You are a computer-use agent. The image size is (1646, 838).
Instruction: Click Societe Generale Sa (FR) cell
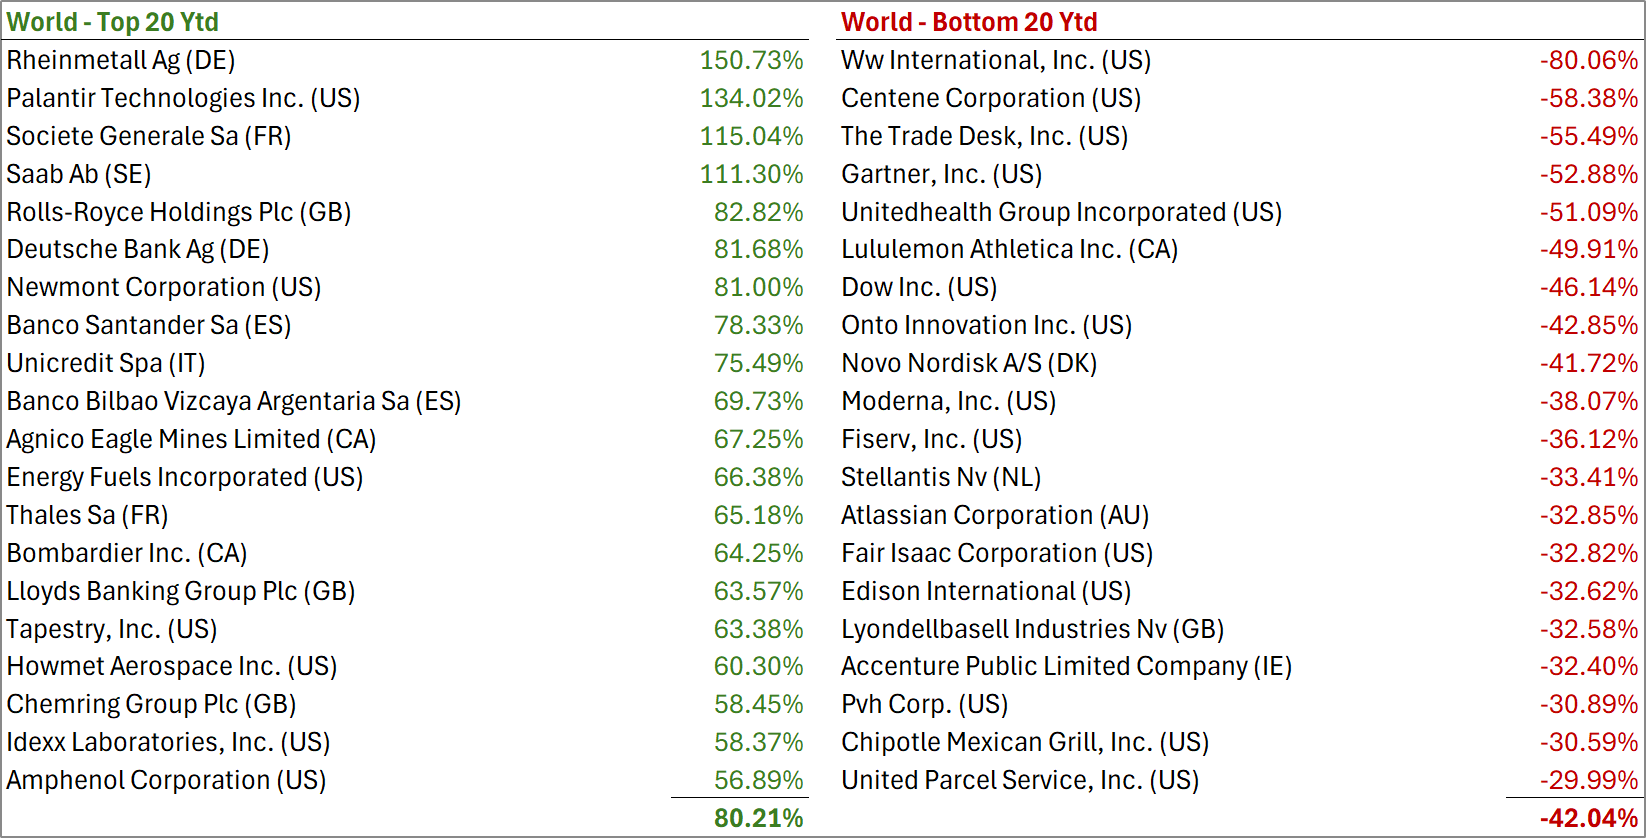click(149, 136)
